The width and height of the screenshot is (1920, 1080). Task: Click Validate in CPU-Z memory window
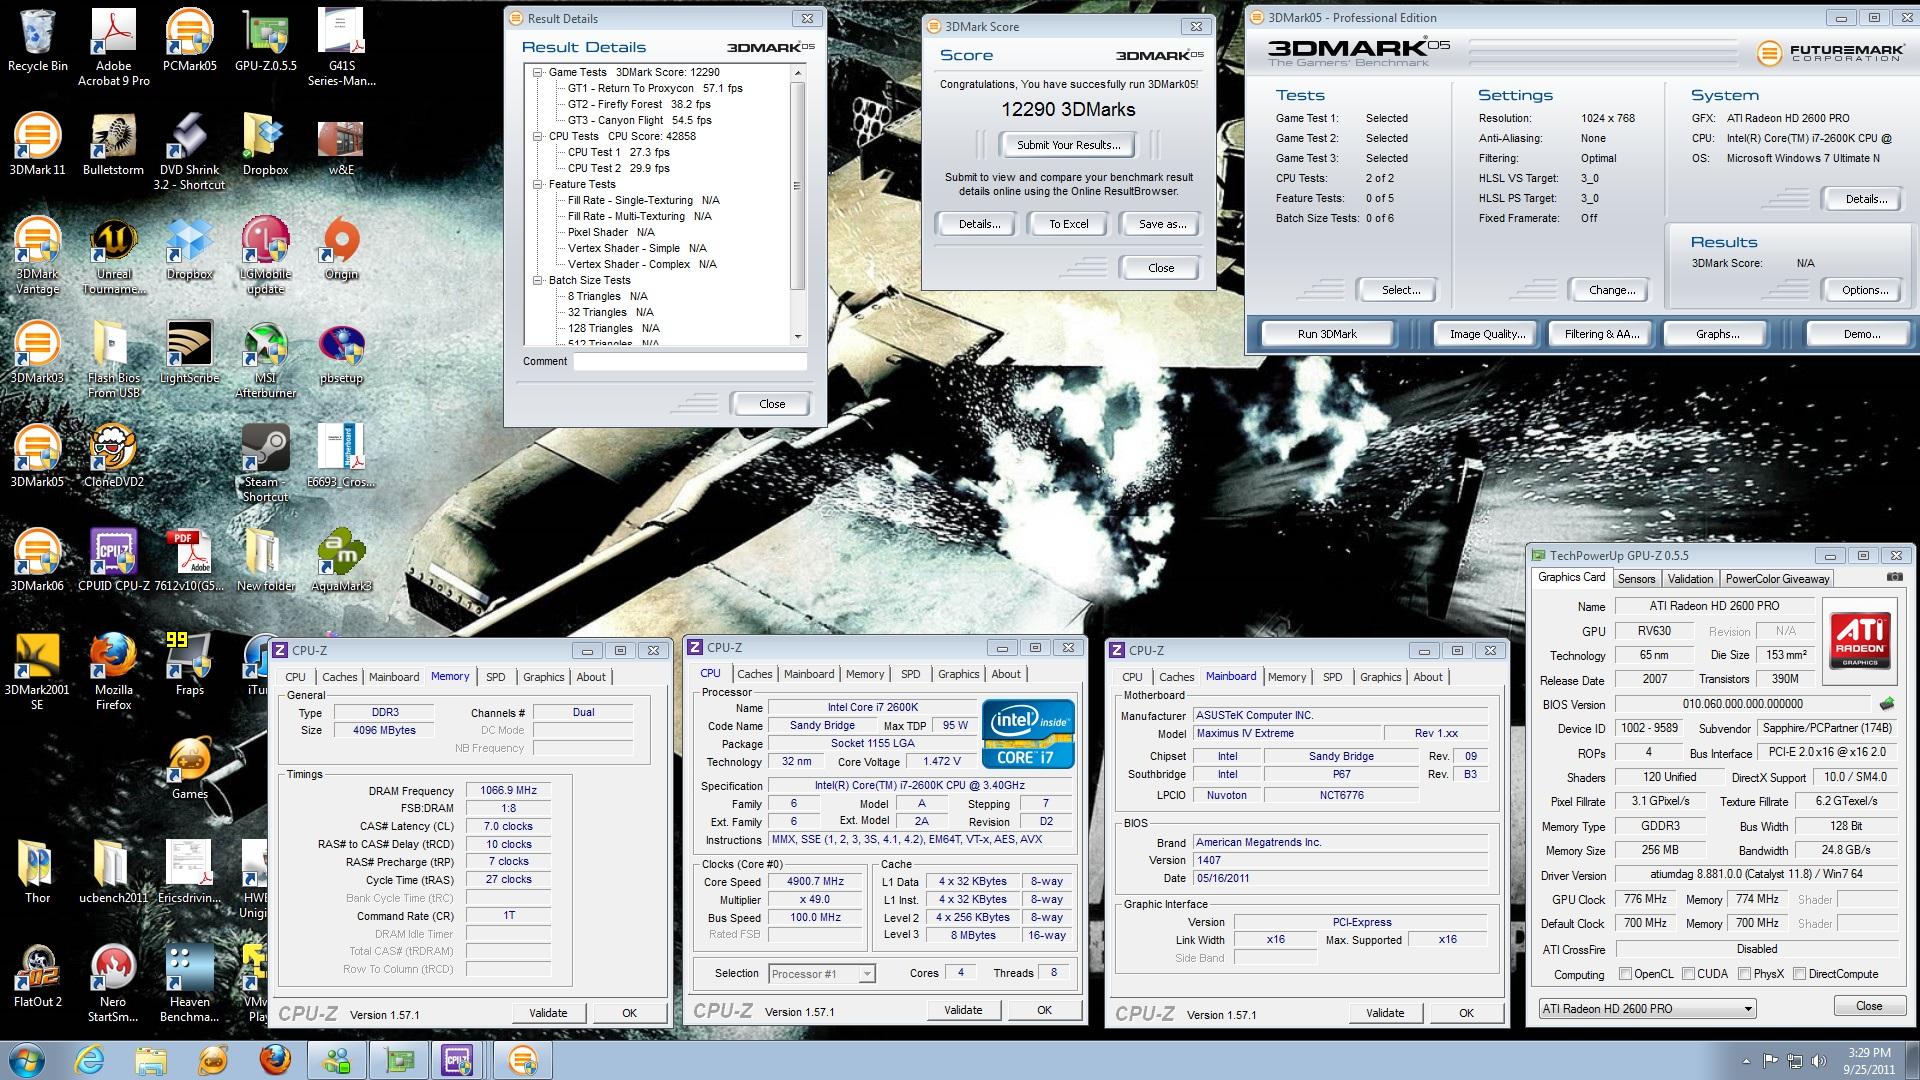pos(548,1013)
